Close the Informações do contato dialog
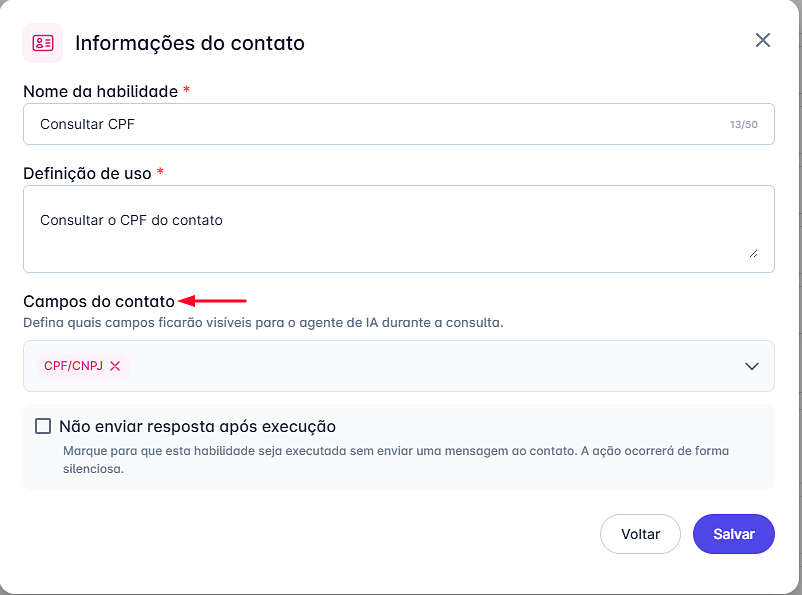This screenshot has height=595, width=802. coord(763,40)
